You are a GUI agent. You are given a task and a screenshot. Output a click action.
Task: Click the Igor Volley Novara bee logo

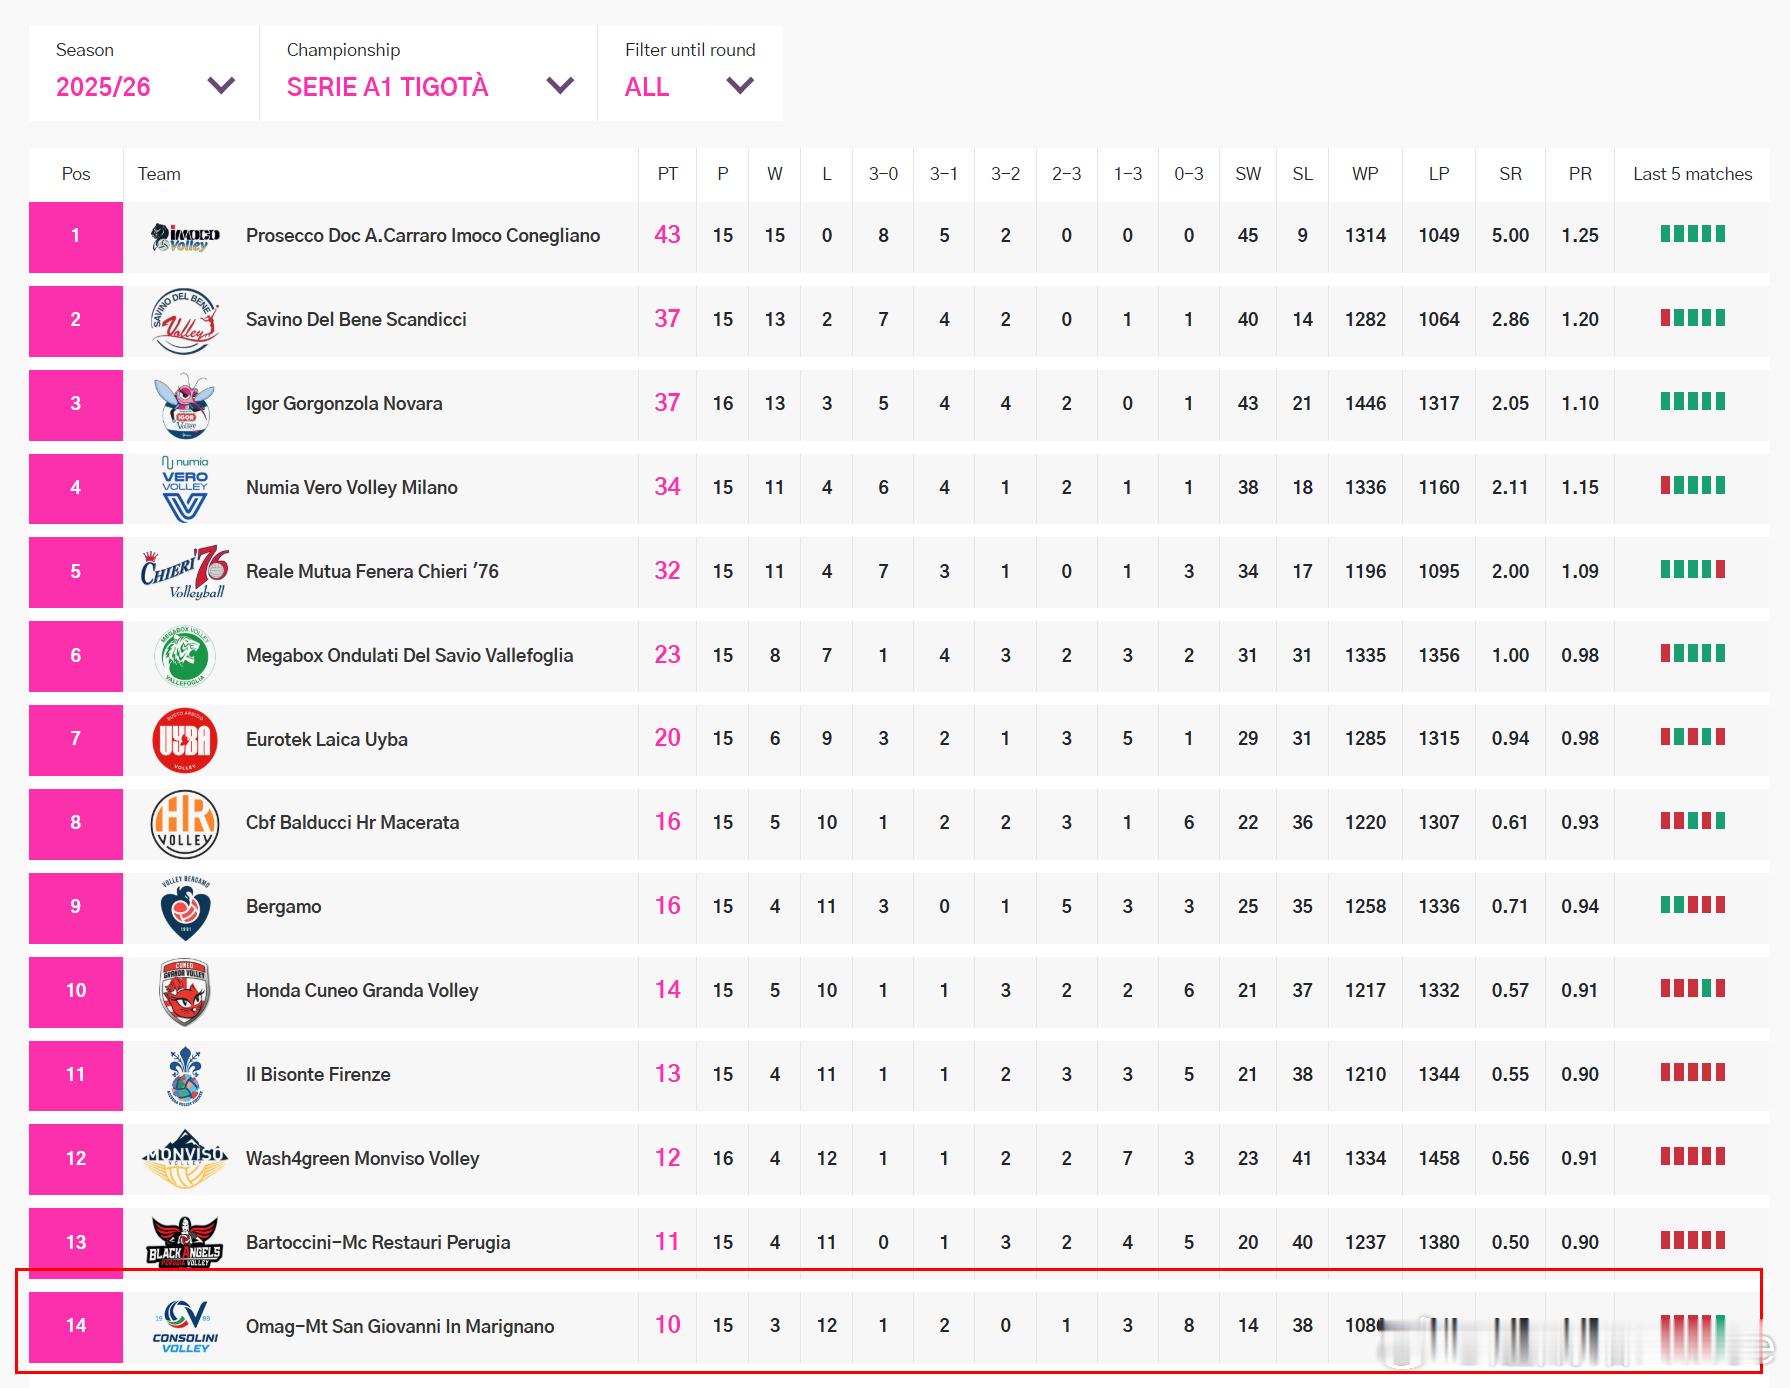point(185,405)
